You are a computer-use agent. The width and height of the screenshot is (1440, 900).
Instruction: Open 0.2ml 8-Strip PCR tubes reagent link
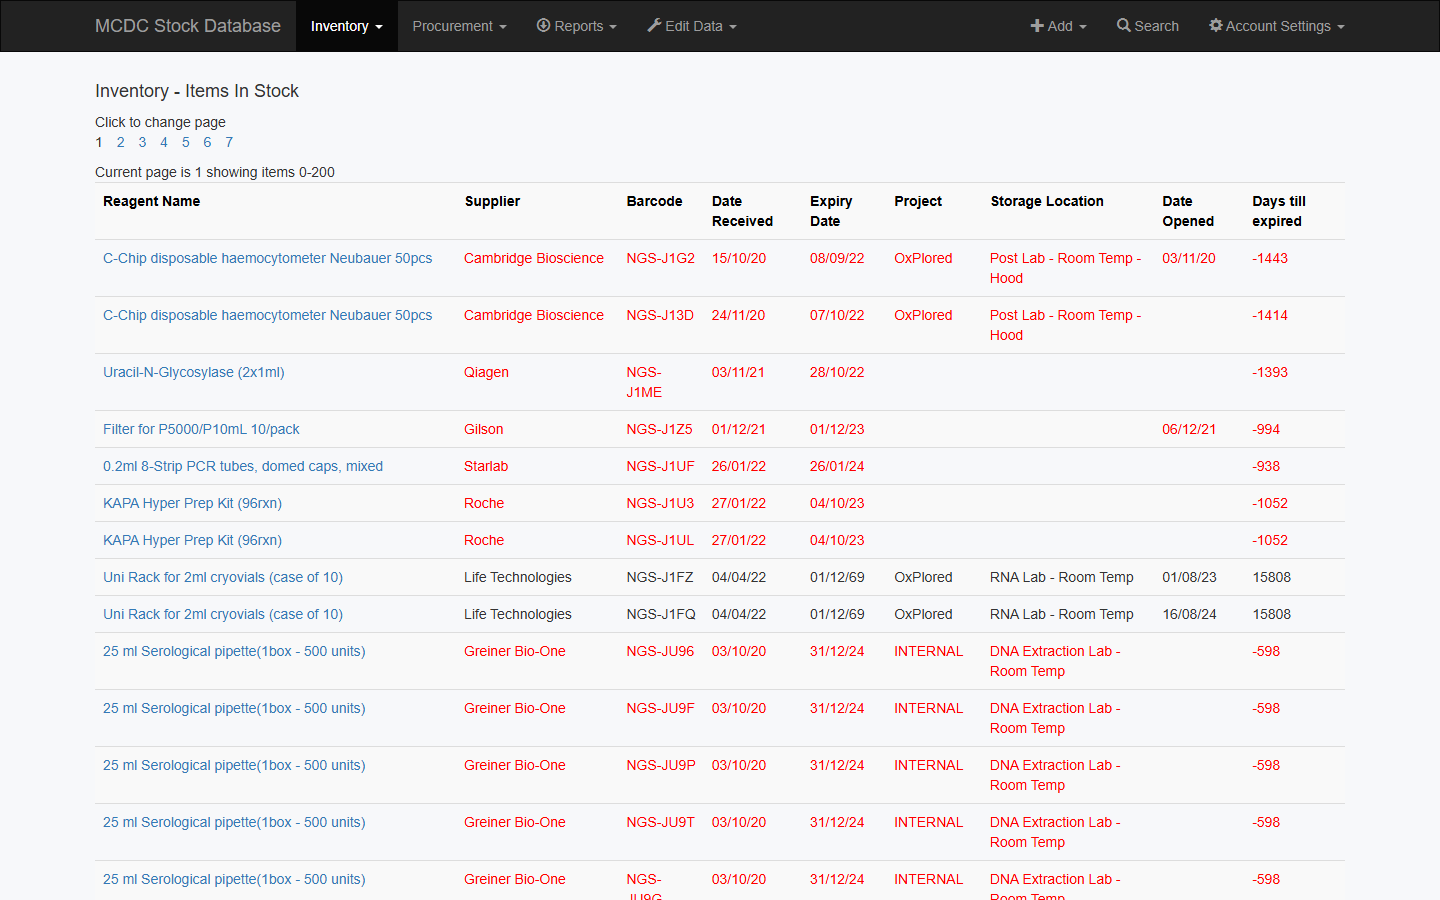click(243, 466)
